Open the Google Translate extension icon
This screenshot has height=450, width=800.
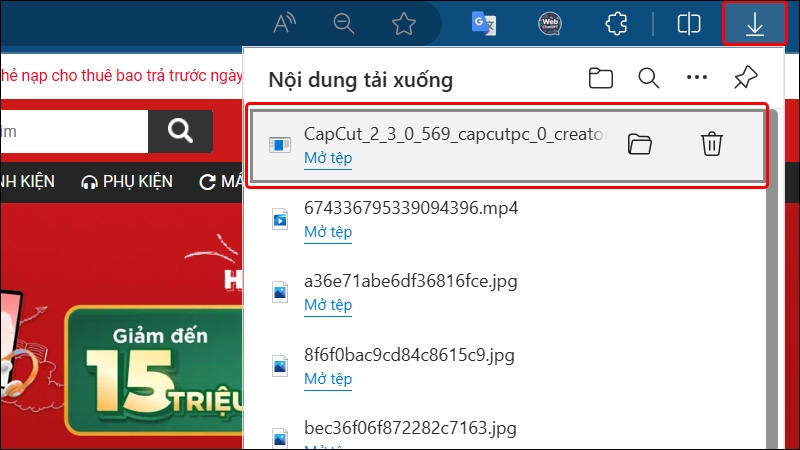pos(484,23)
